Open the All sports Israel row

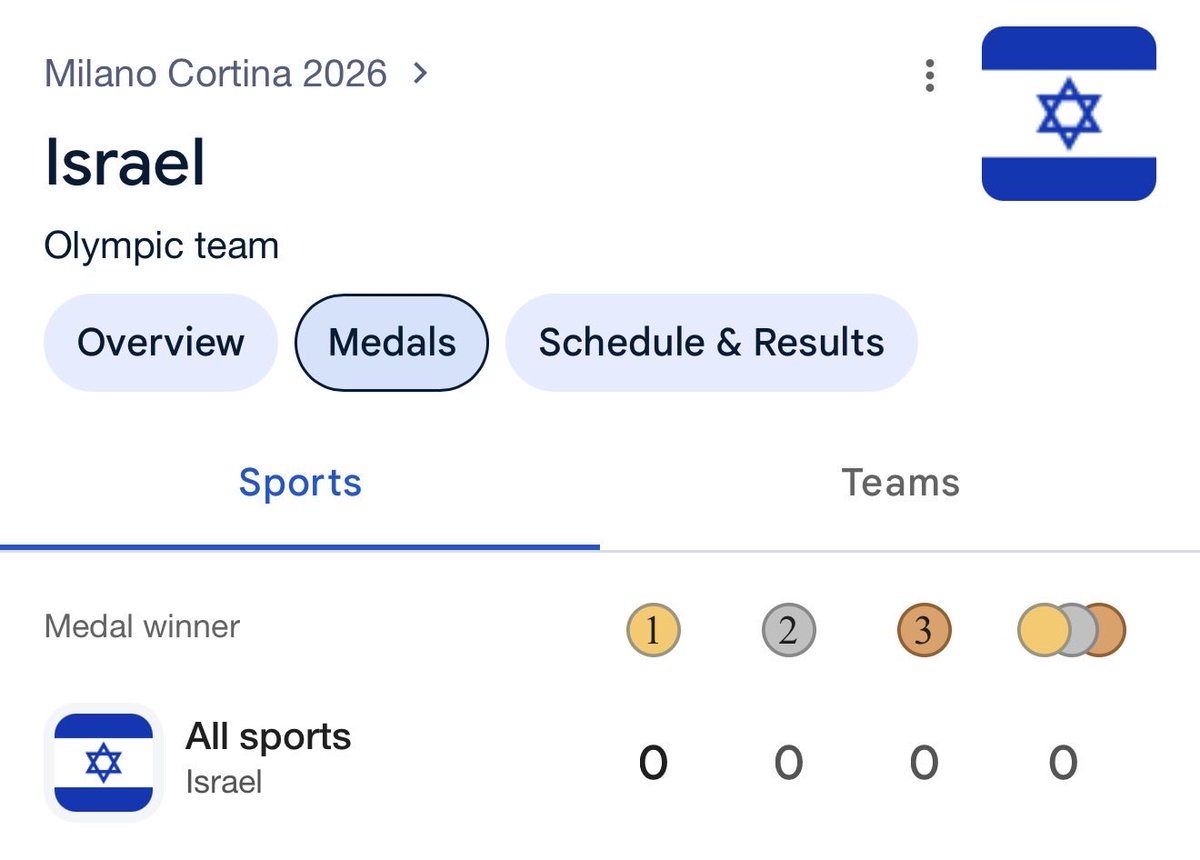(x=600, y=762)
